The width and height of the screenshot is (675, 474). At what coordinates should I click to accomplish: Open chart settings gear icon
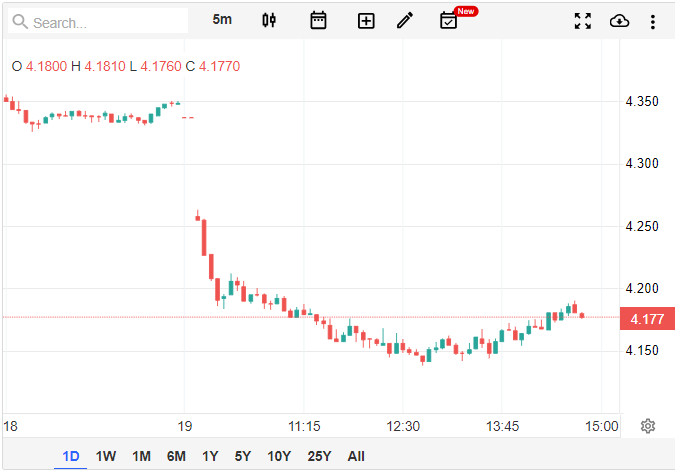[647, 426]
